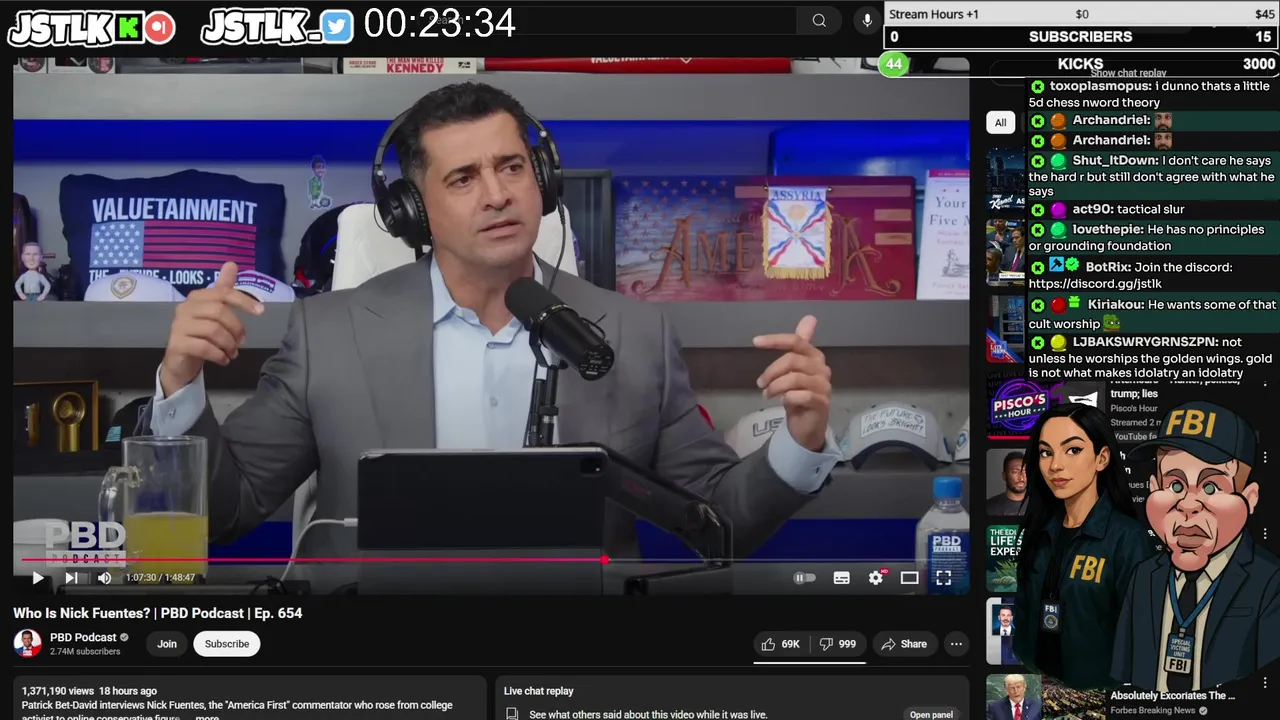Viewport: 1280px width, 720px height.
Task: Click the '2.74M subscribers' count
Action: point(85,652)
